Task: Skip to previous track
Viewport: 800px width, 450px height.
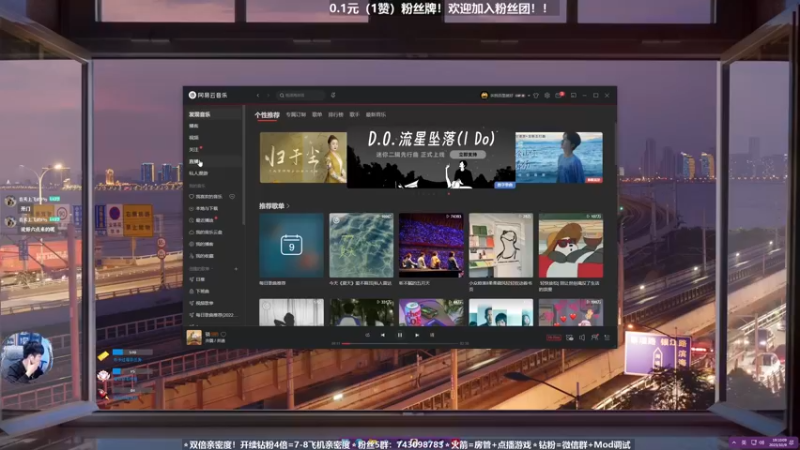Action: click(x=383, y=335)
